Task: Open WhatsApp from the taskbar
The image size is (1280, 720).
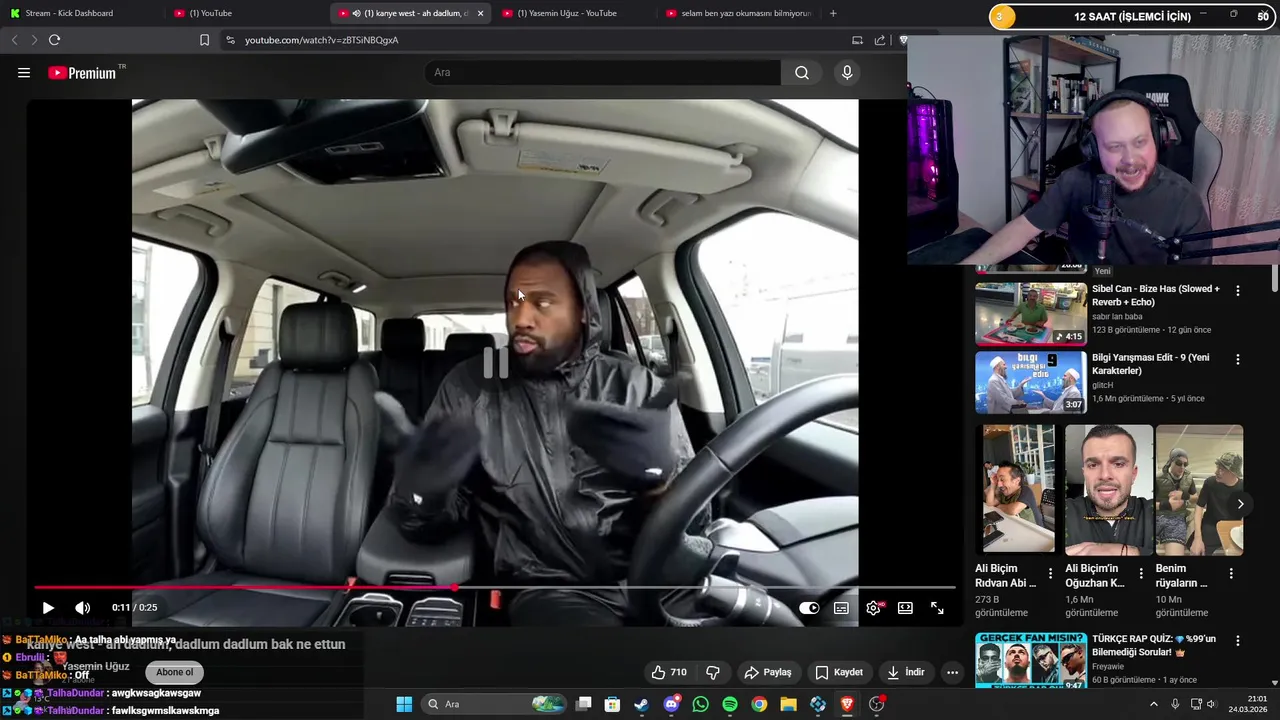Action: tap(700, 704)
